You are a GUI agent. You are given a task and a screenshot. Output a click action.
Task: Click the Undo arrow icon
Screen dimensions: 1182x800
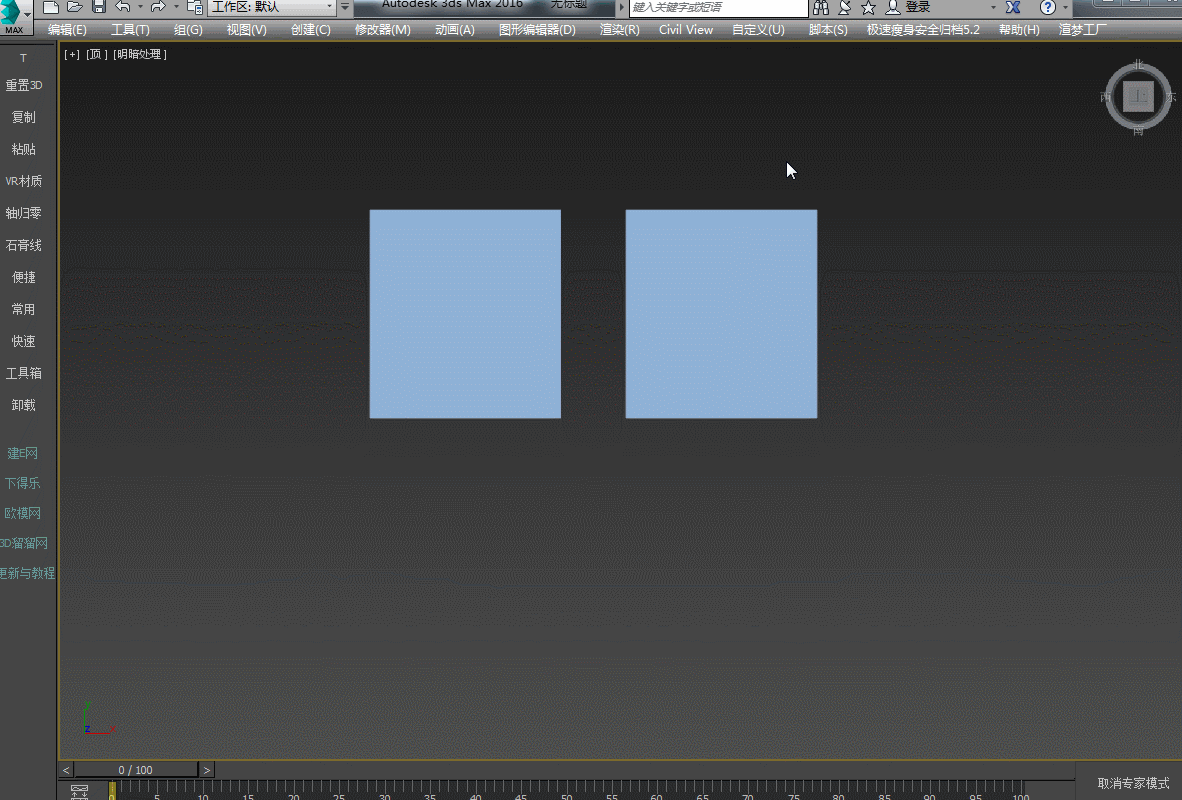122,7
